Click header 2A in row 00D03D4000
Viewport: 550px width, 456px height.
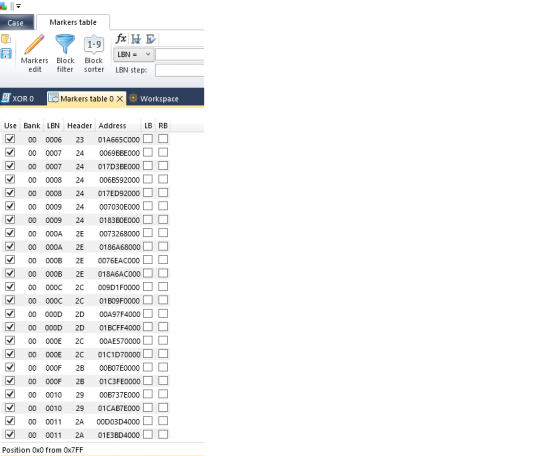point(80,422)
